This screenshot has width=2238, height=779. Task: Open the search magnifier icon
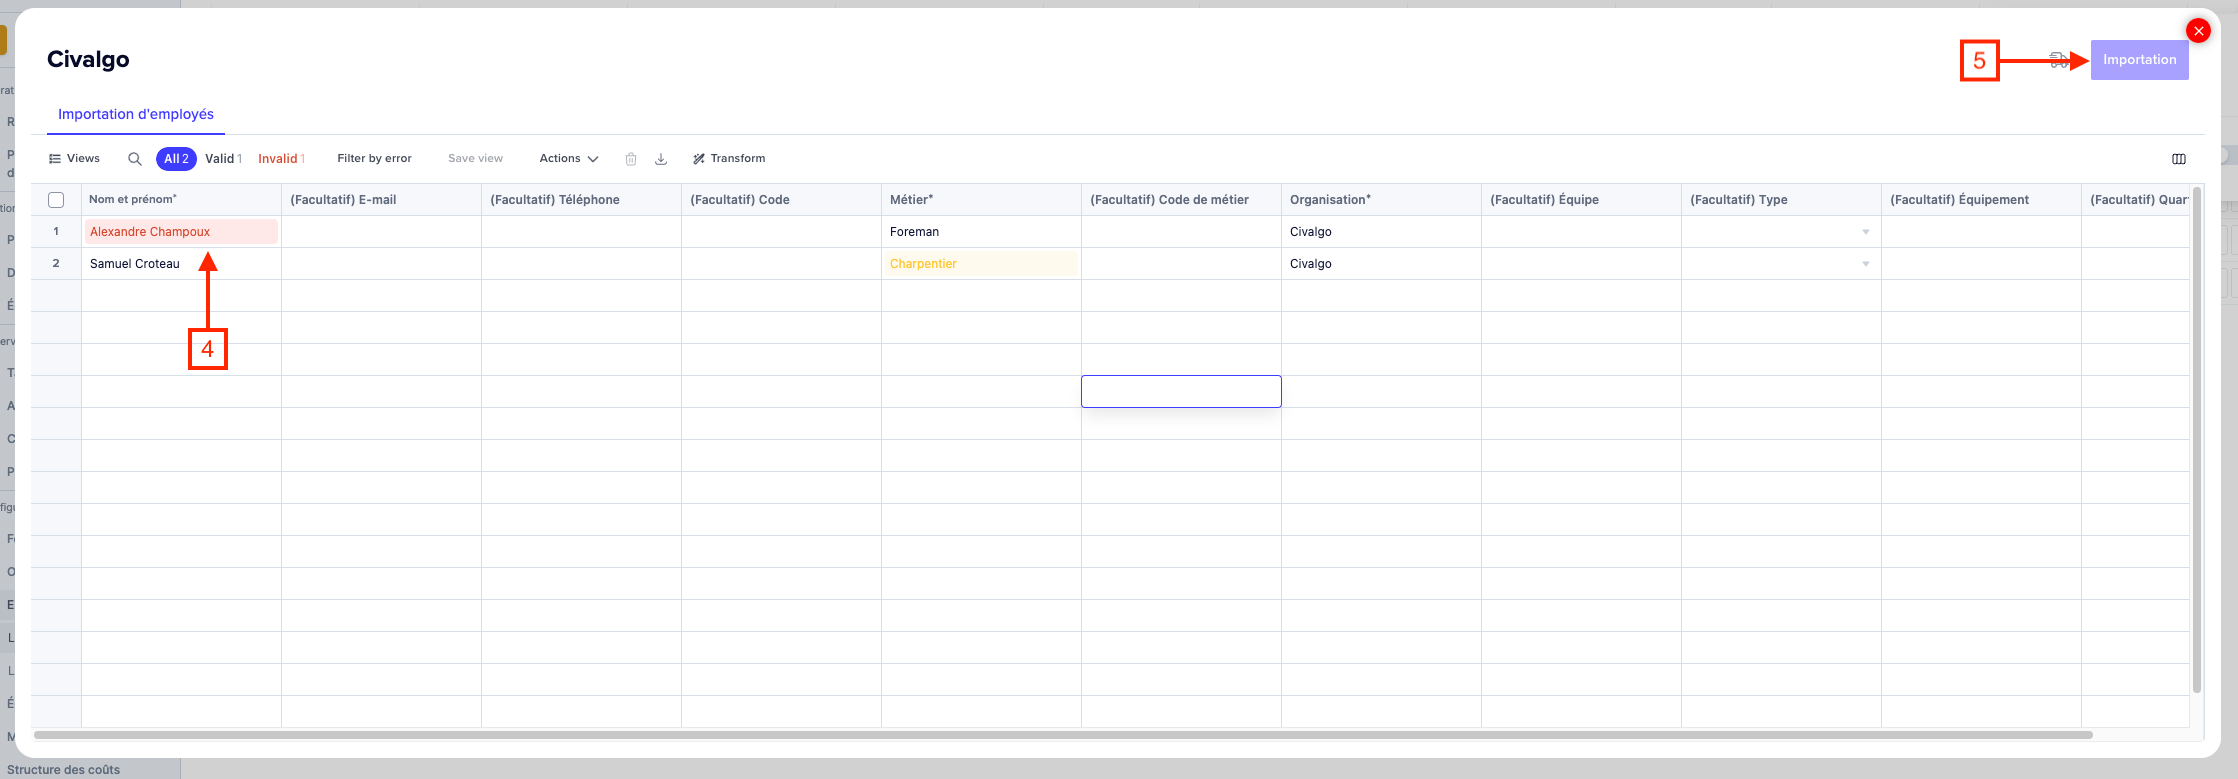tap(135, 159)
